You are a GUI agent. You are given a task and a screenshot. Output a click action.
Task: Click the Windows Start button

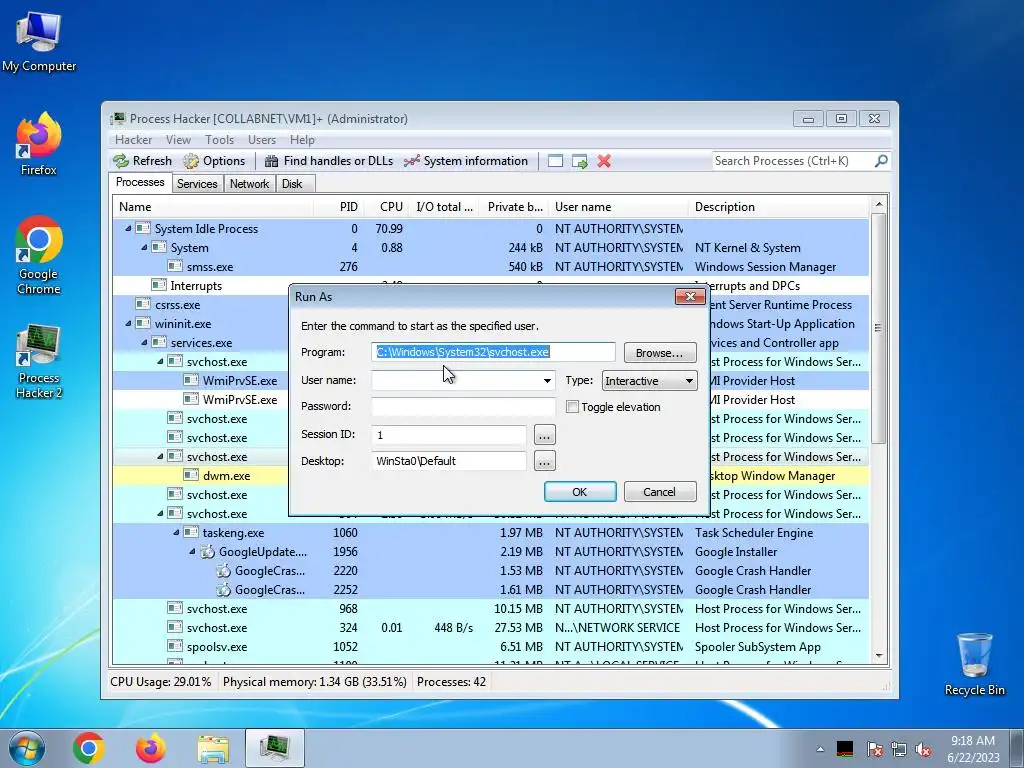[x=27, y=748]
